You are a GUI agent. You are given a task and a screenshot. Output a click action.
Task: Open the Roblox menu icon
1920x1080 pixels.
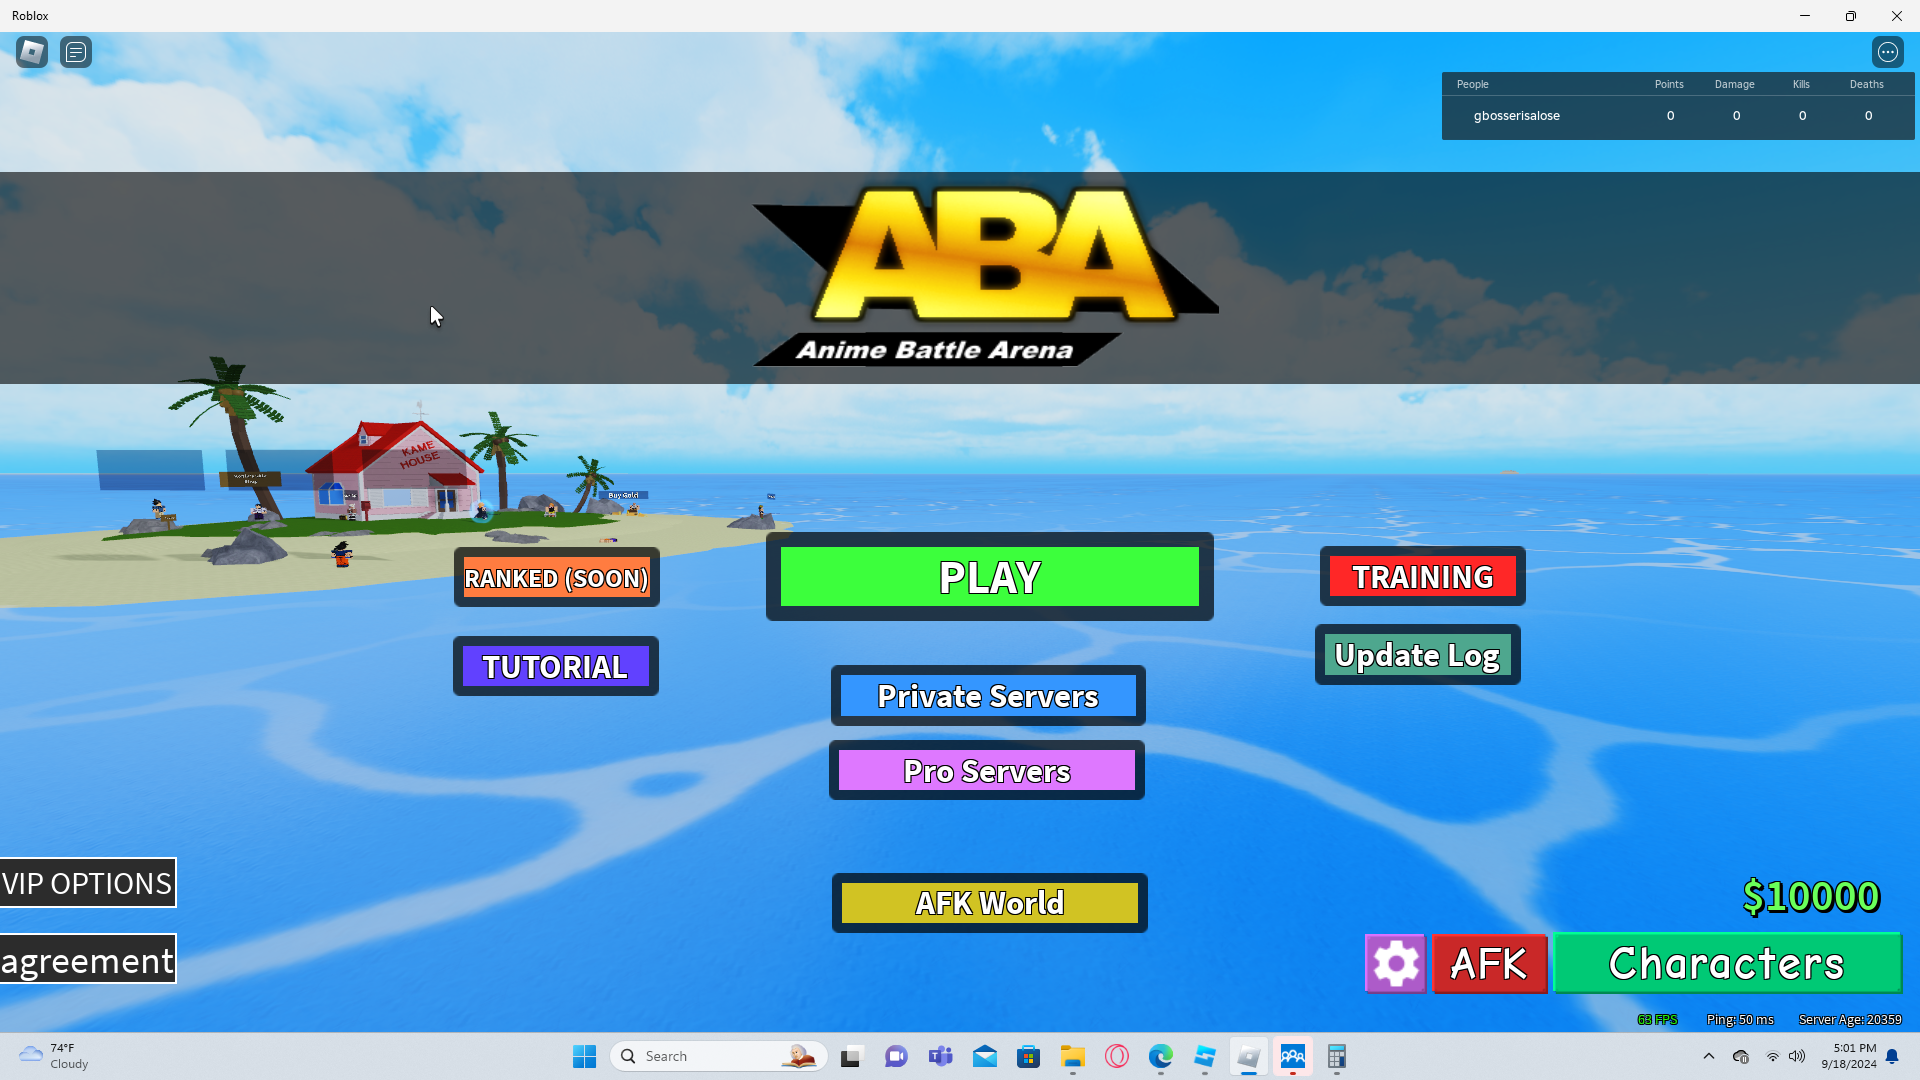[x=32, y=52]
